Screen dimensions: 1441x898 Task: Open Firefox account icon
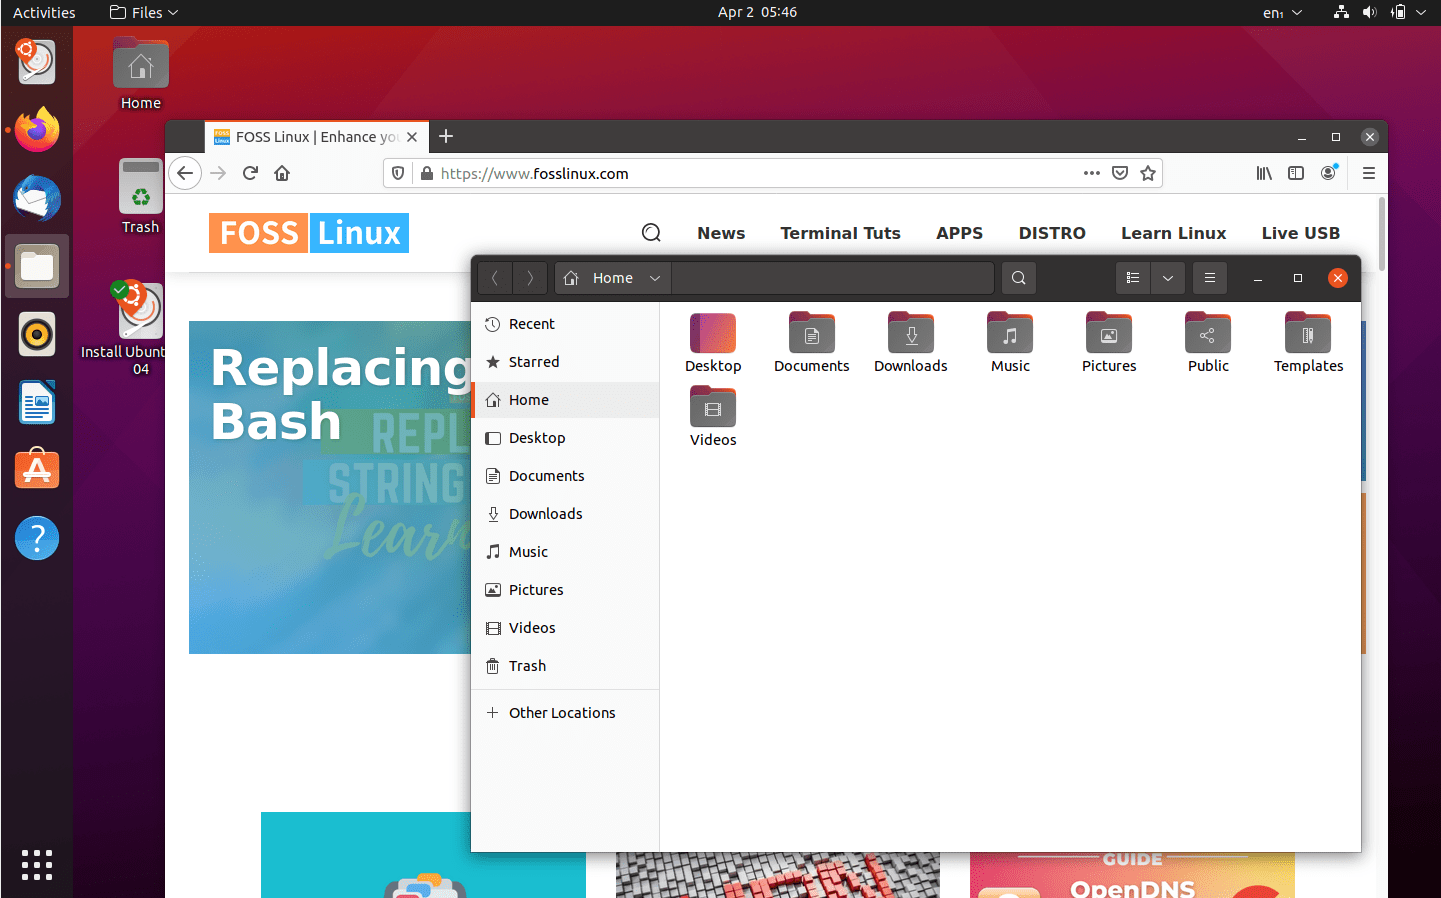pyautogui.click(x=1328, y=173)
